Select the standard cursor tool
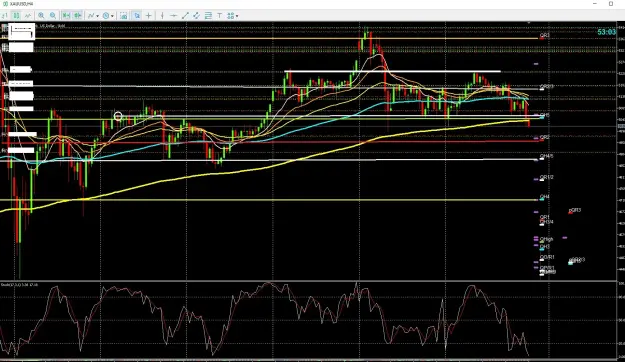Image resolution: width=625 pixels, height=362 pixels. point(137,16)
